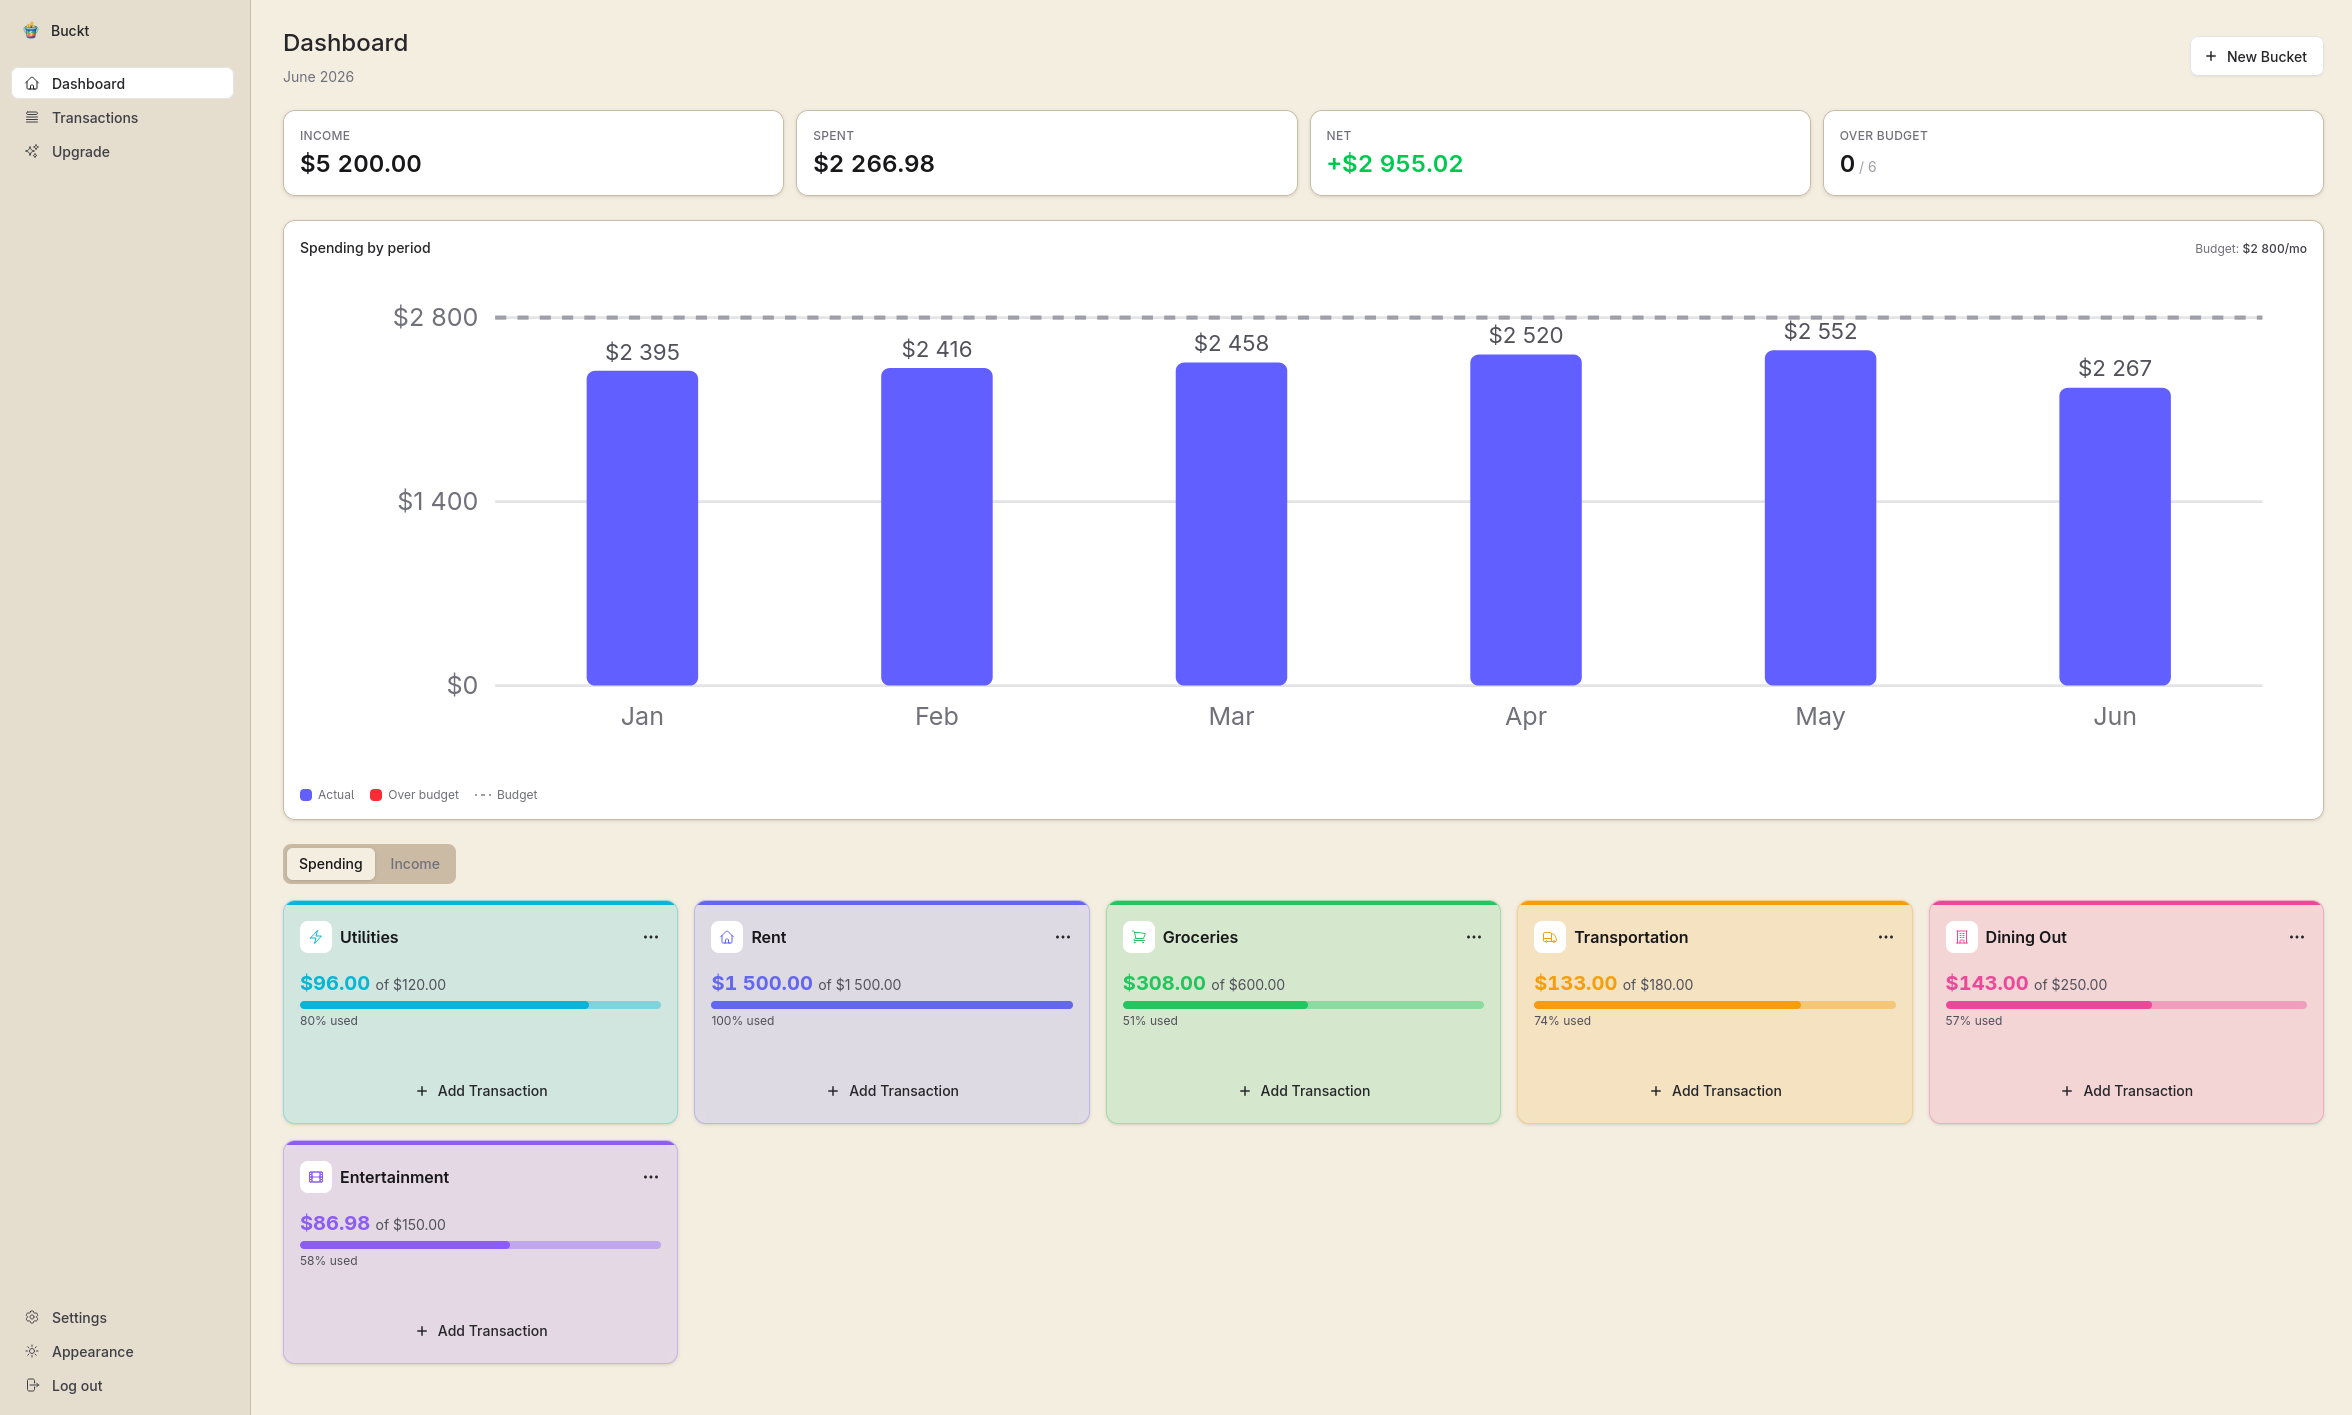Screen dimensions: 2352x1415
Task: Click the Rent house icon
Action: (x=727, y=937)
